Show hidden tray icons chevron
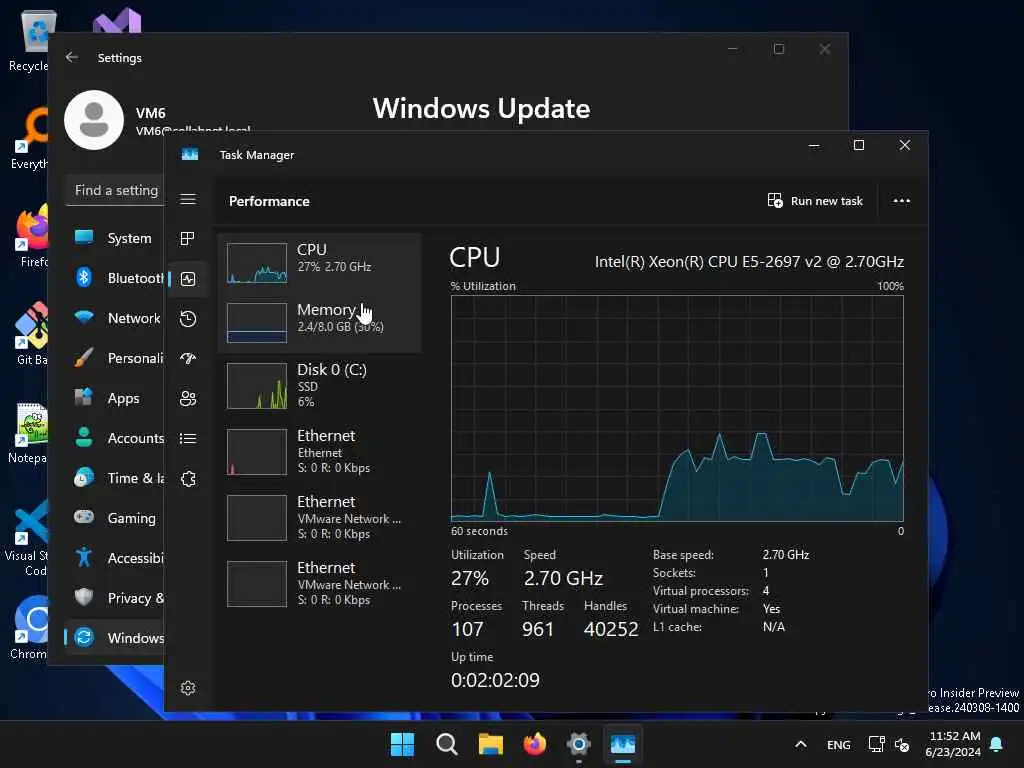This screenshot has height=768, width=1024. [x=801, y=744]
